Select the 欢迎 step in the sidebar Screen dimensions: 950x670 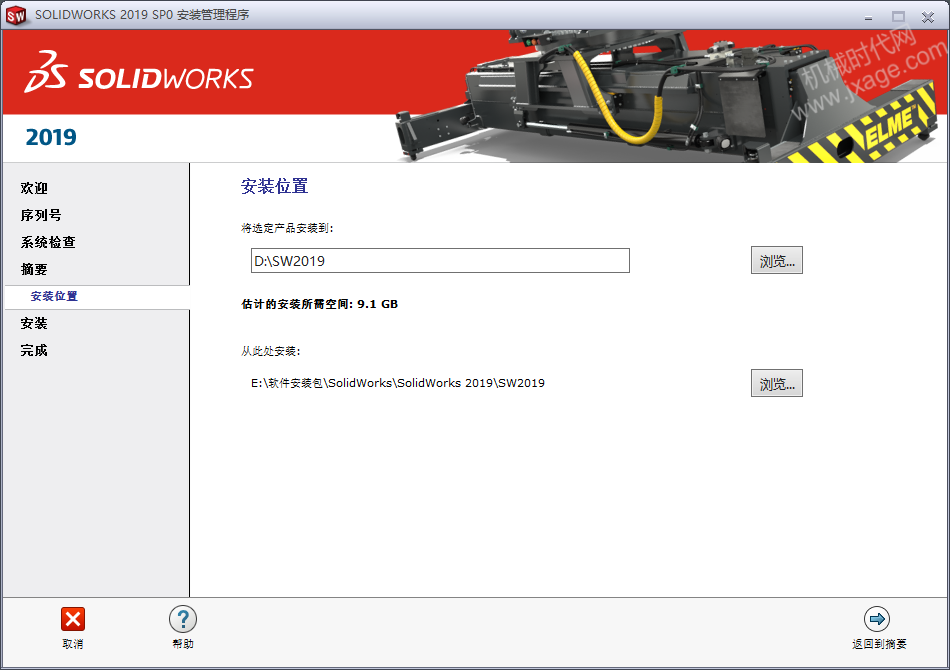[34, 188]
